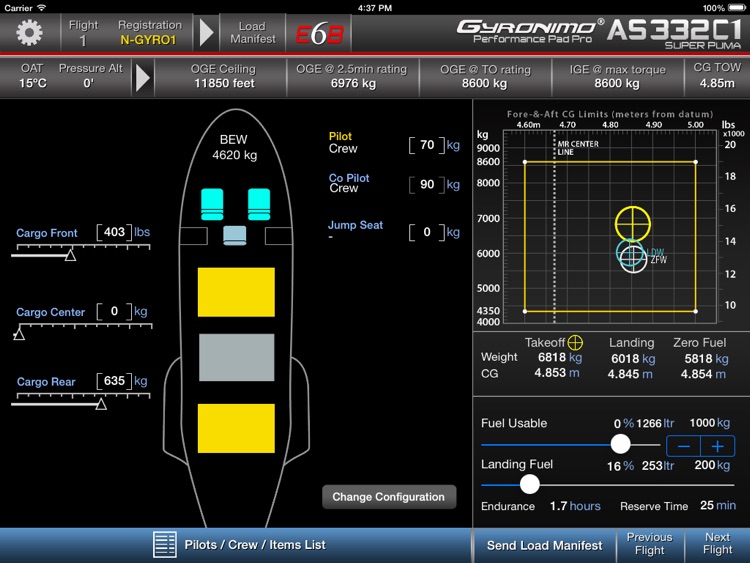Image resolution: width=750 pixels, height=563 pixels.
Task: Toggle Cargo Rear unit kg
Action: (141, 381)
